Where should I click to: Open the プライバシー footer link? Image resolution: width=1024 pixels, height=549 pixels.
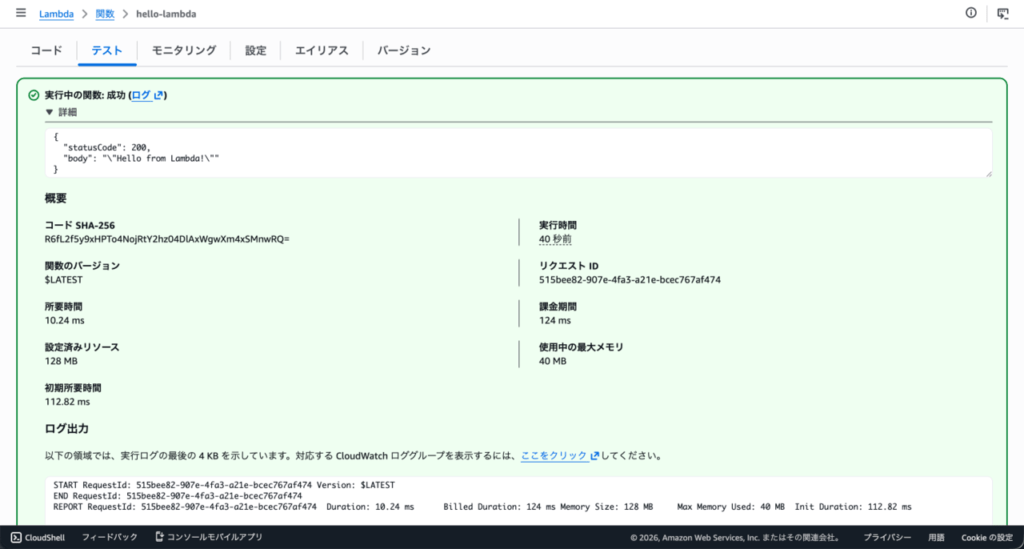click(x=887, y=537)
